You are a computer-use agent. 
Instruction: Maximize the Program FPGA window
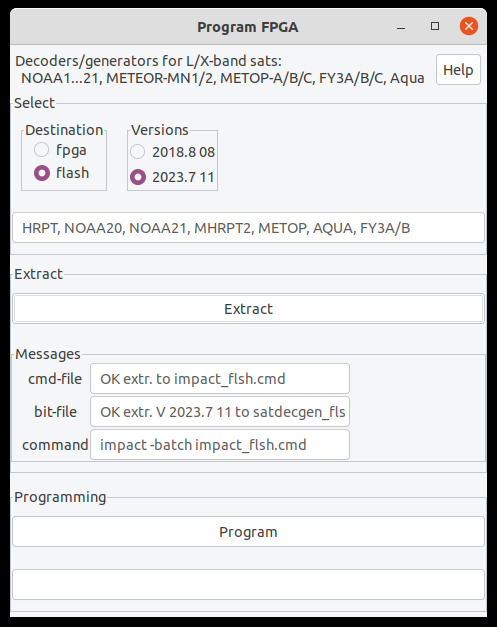point(435,26)
